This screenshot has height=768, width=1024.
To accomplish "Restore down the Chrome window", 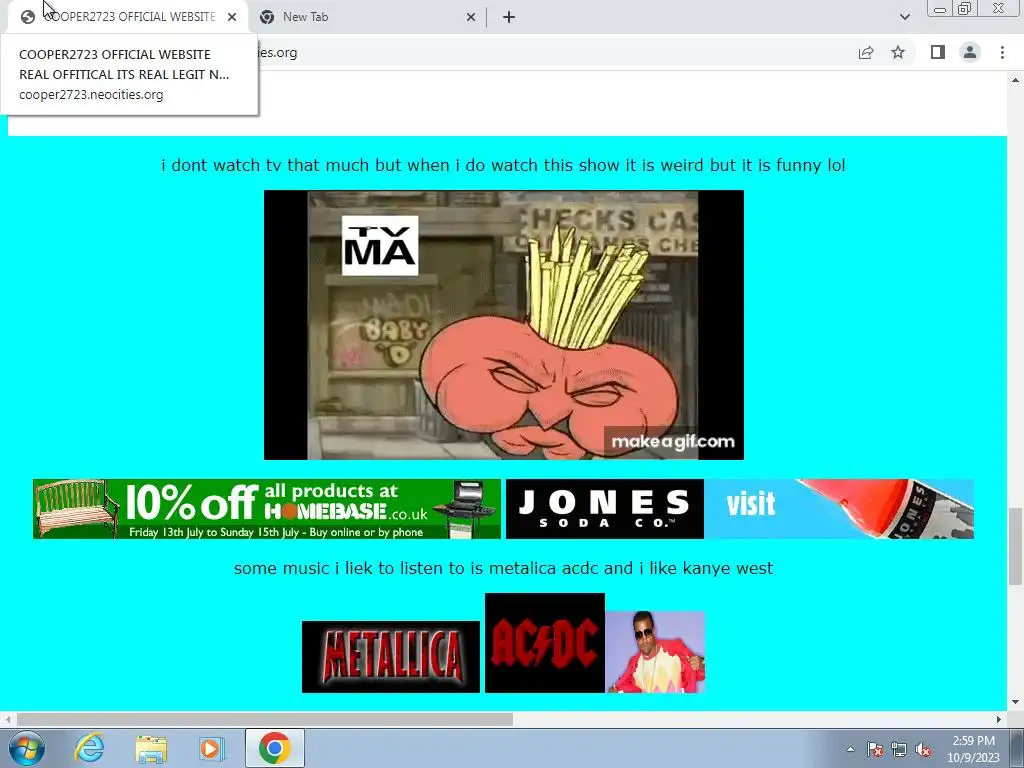I will click(965, 8).
